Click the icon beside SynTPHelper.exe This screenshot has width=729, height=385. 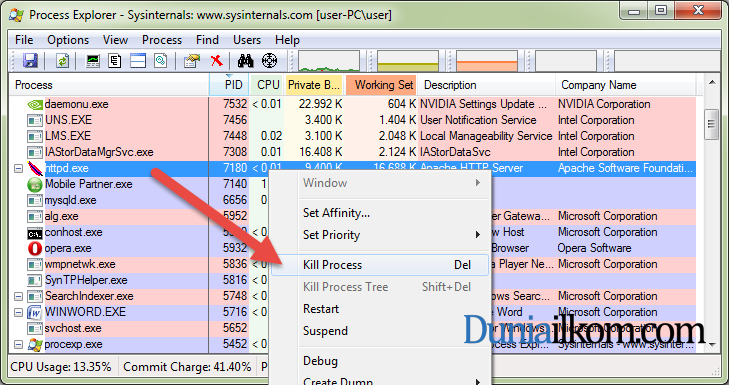click(x=35, y=281)
